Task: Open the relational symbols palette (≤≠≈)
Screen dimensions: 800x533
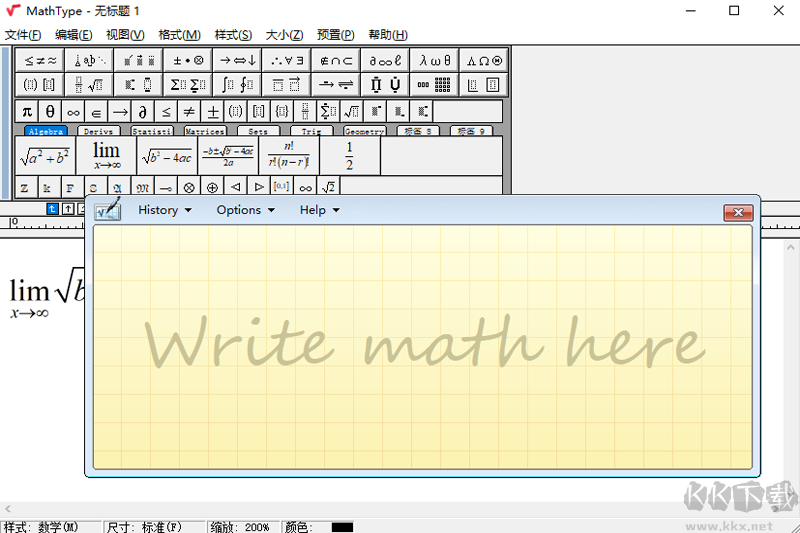Action: (42, 60)
